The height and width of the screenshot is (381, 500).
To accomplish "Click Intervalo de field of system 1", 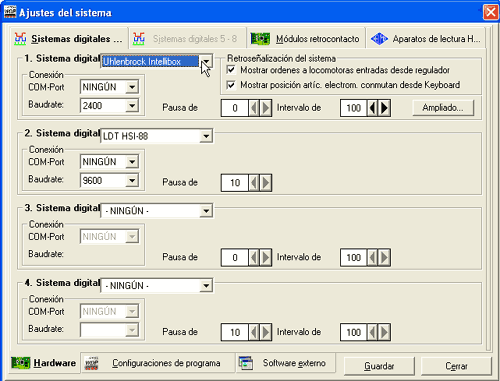I will pos(354,108).
